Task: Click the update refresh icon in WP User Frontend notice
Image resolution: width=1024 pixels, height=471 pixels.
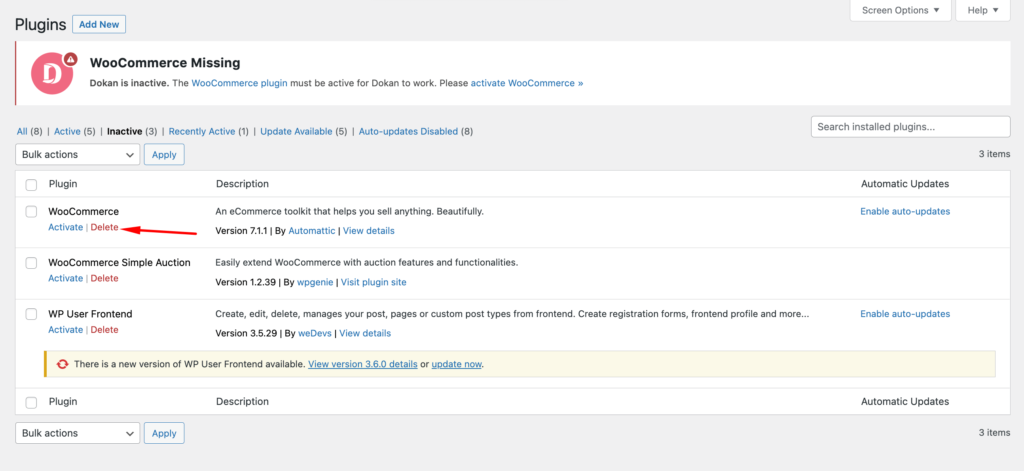Action: coord(62,365)
